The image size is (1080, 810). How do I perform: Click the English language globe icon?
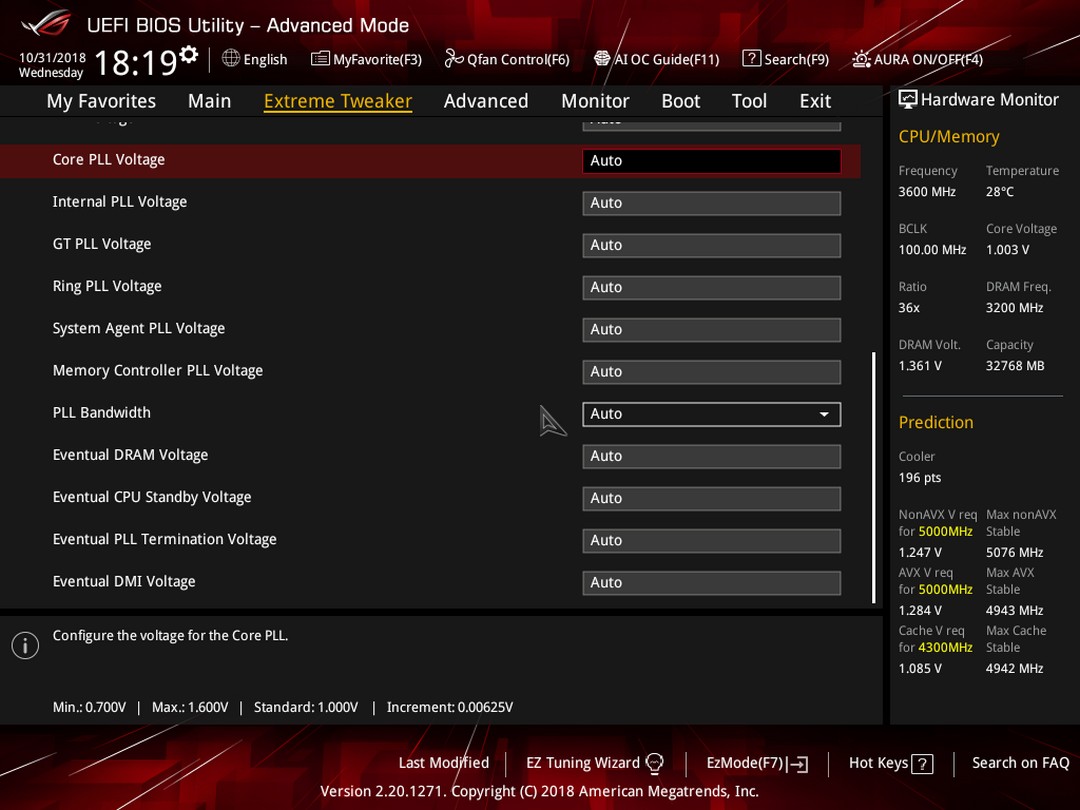[231, 59]
